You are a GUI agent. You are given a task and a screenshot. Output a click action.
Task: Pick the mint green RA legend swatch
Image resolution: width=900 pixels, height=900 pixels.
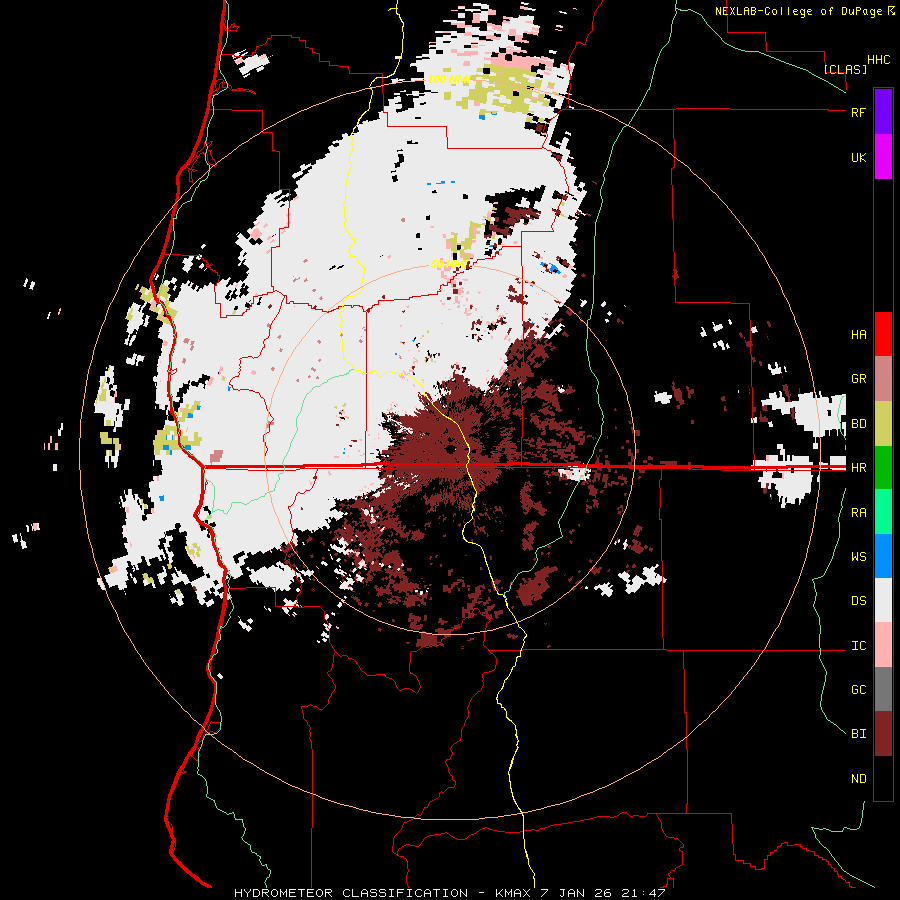[883, 512]
